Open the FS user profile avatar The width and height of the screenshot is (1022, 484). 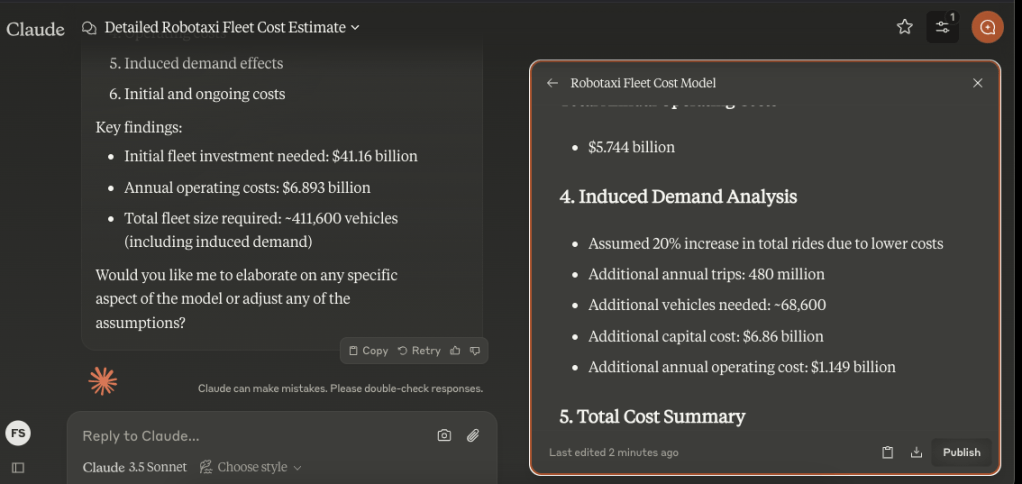pyautogui.click(x=18, y=433)
